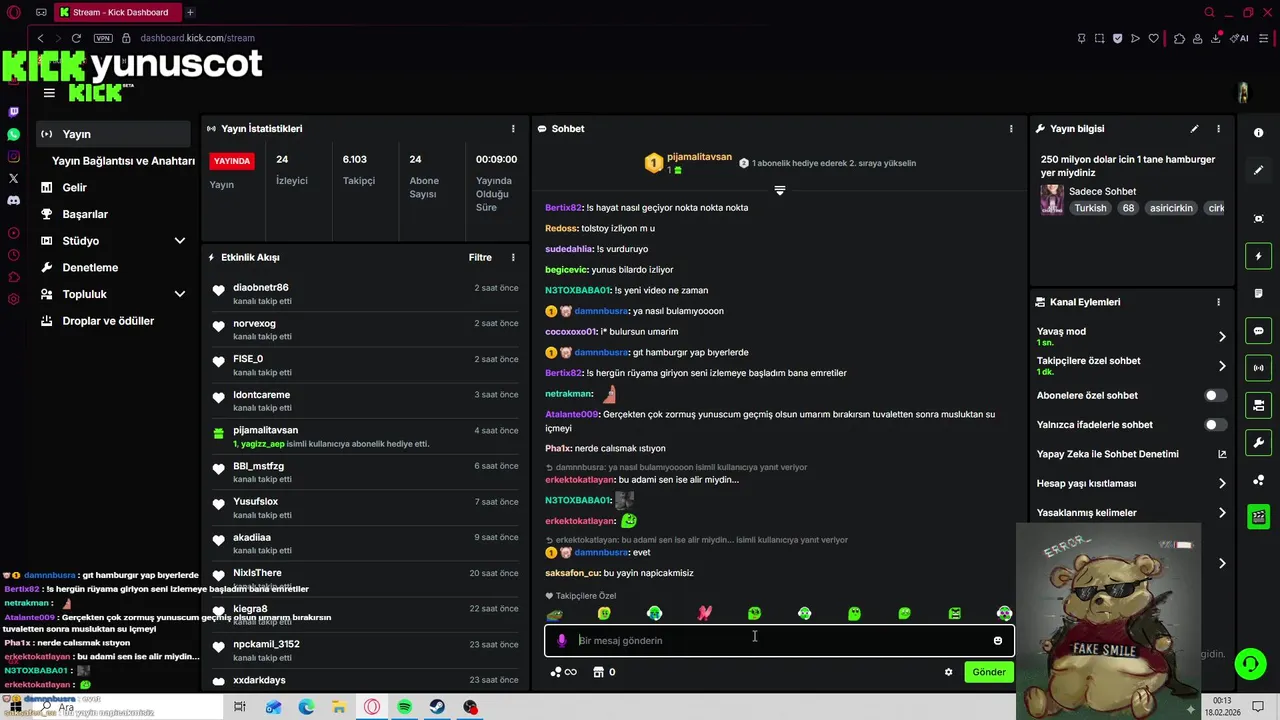This screenshot has height=720, width=1280.
Task: Click the info icon in the right toolbar
Action: 1259,133
